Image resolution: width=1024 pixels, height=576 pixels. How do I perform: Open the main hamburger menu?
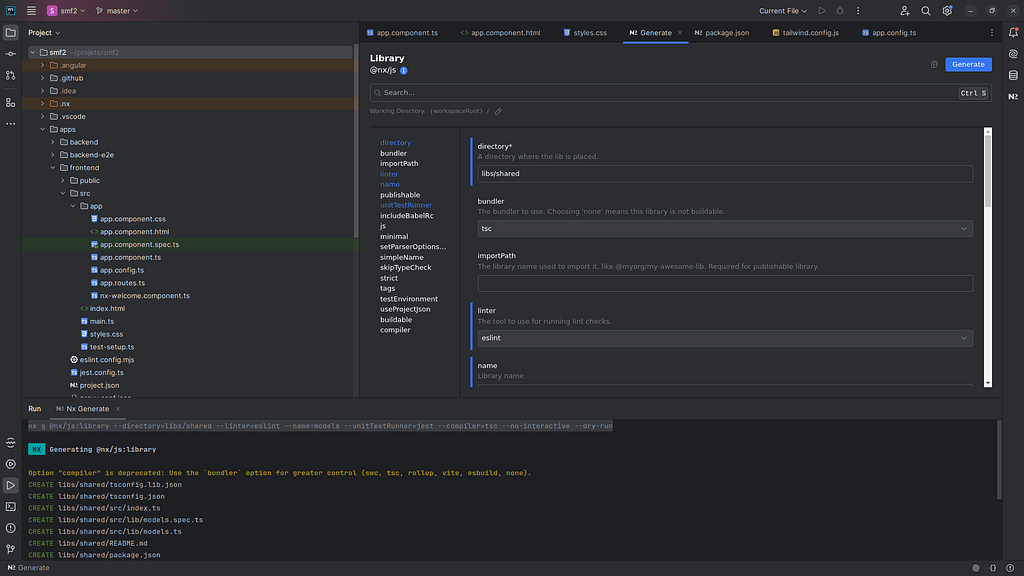[31, 10]
